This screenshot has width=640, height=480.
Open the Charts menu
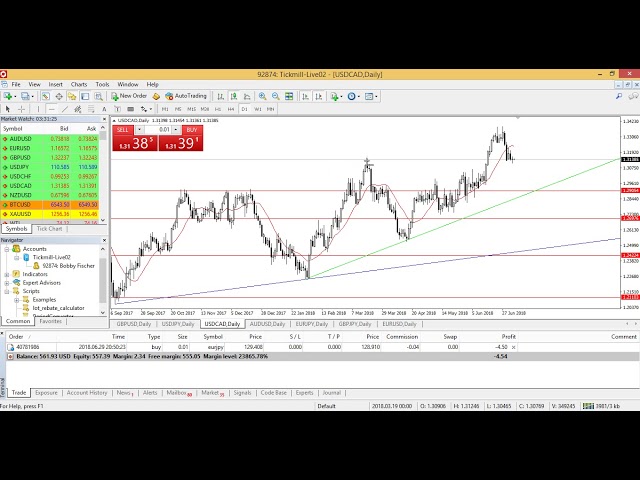pos(79,84)
